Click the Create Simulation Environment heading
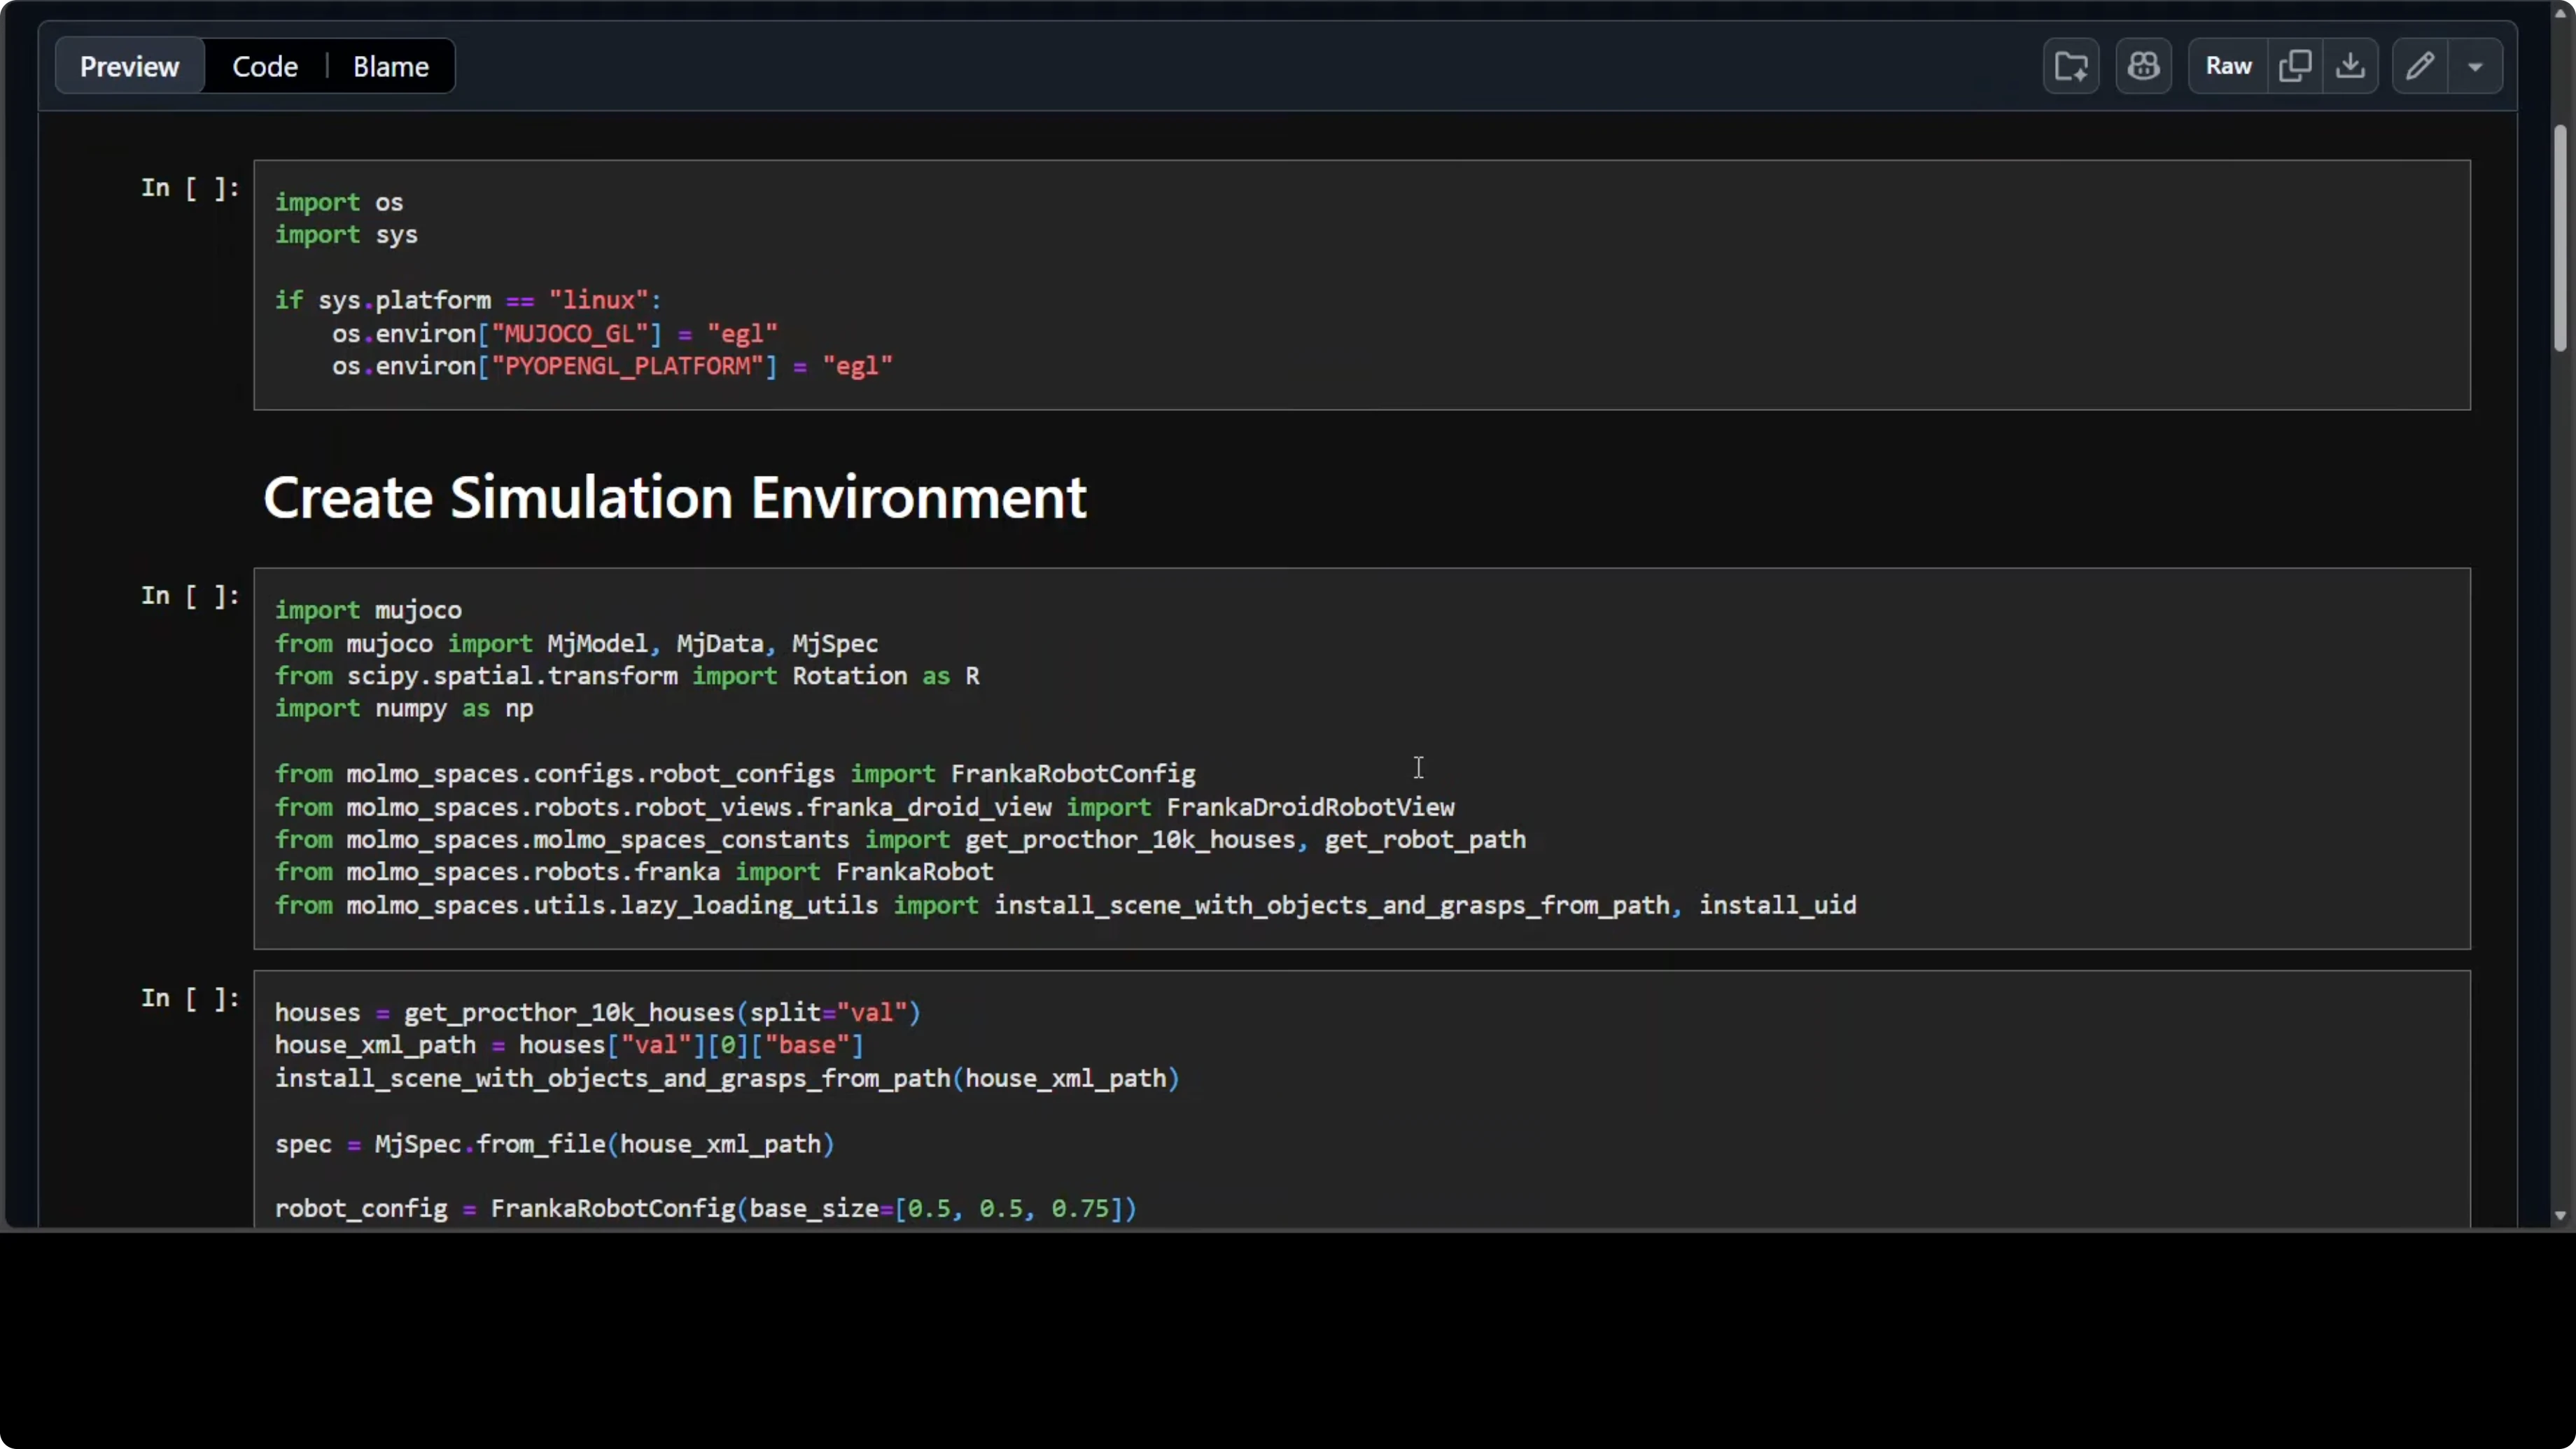Image resolution: width=2576 pixels, height=1449 pixels. [674, 497]
